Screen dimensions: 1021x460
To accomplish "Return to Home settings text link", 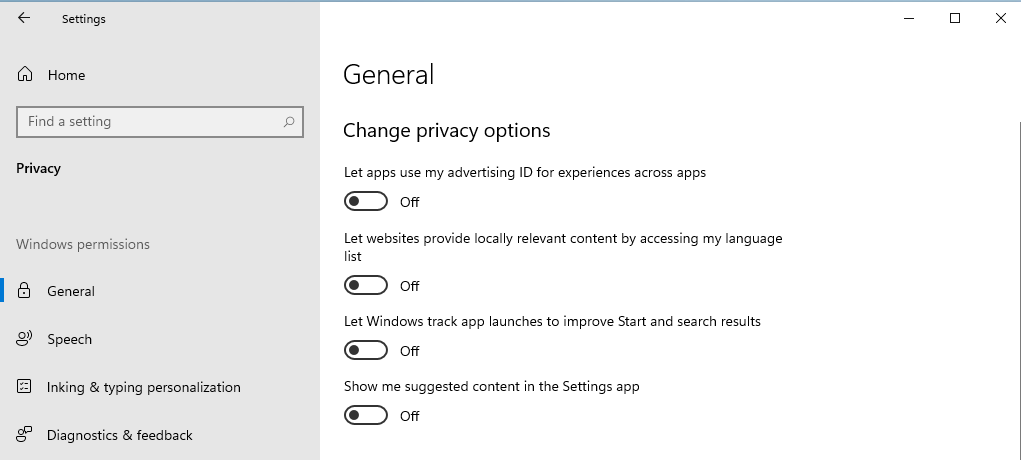I will tap(66, 75).
